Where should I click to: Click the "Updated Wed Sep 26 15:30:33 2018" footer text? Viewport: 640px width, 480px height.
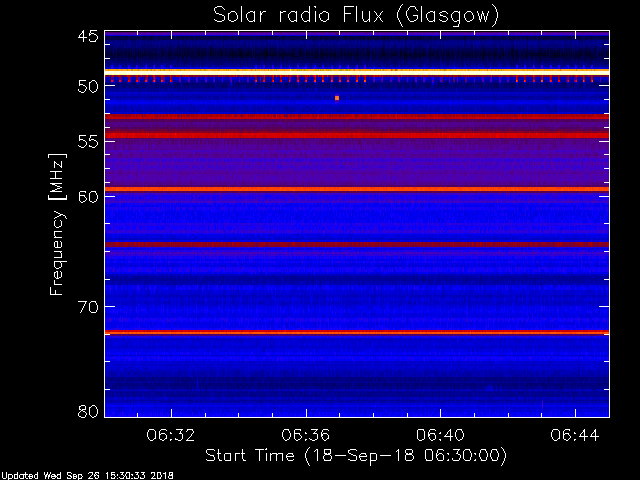87,476
